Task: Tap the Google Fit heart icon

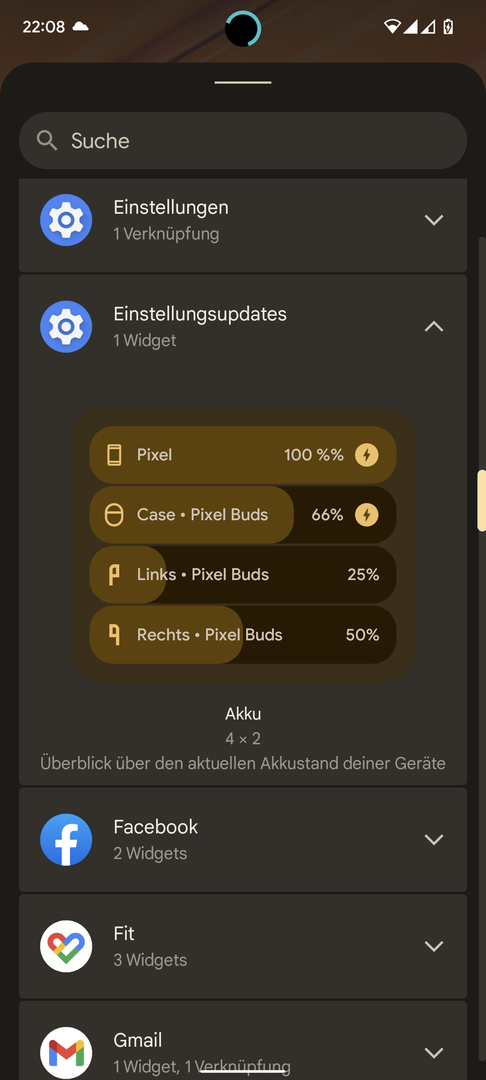Action: tap(66, 946)
